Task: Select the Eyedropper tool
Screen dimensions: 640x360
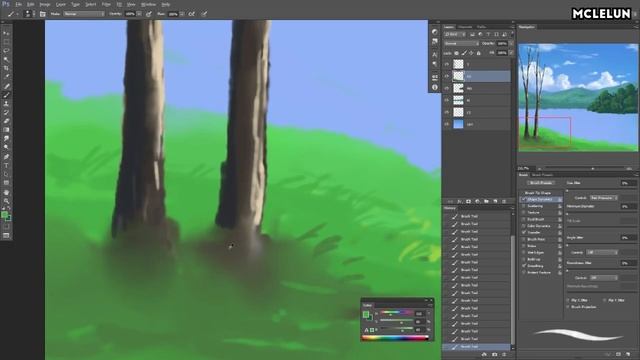Action: pos(6,77)
